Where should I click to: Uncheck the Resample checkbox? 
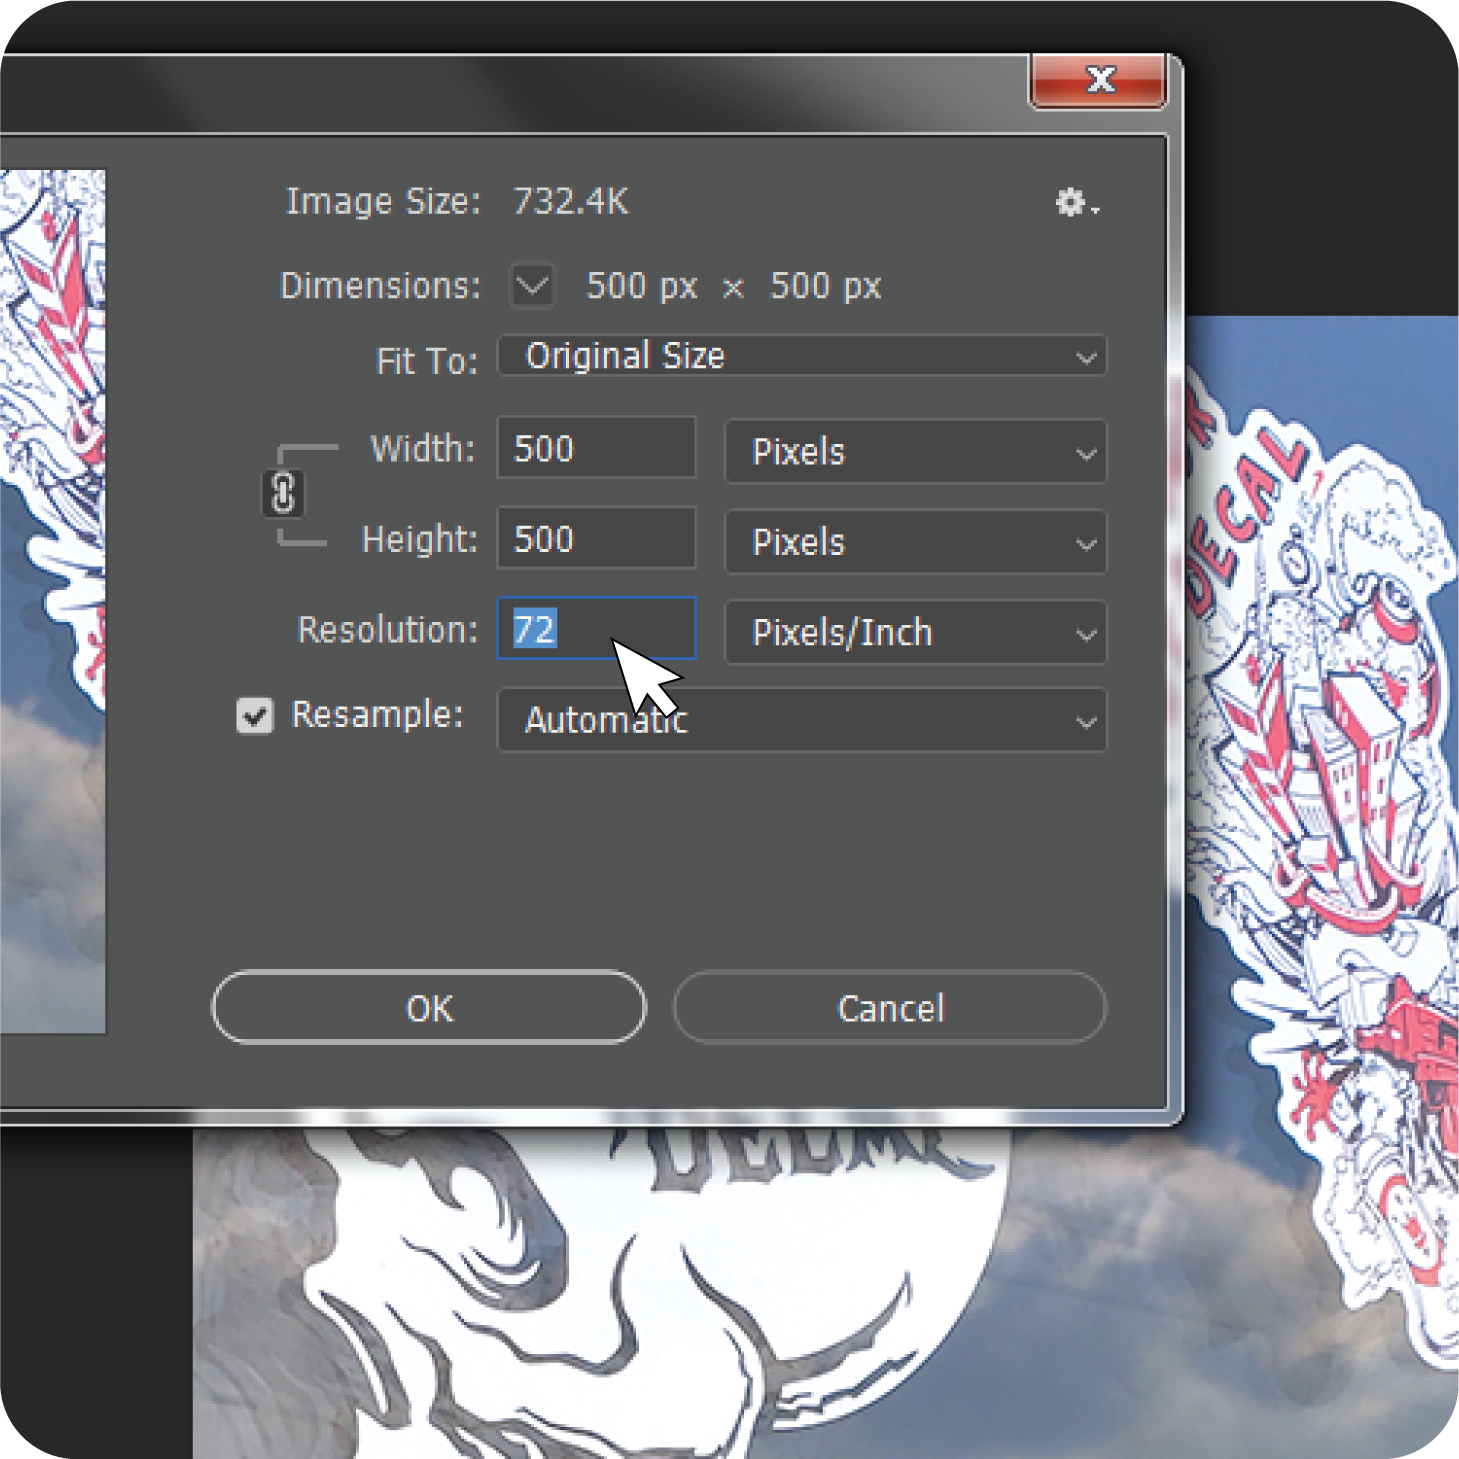click(255, 715)
